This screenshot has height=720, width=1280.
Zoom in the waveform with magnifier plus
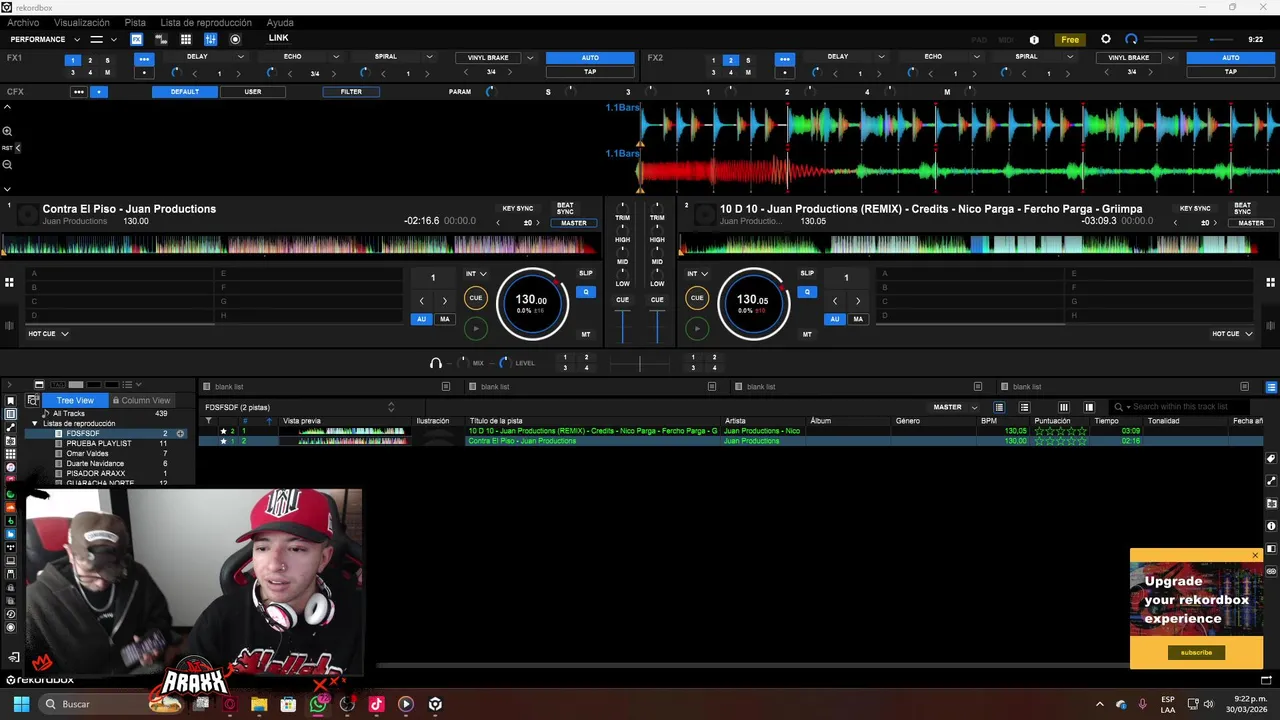point(7,131)
